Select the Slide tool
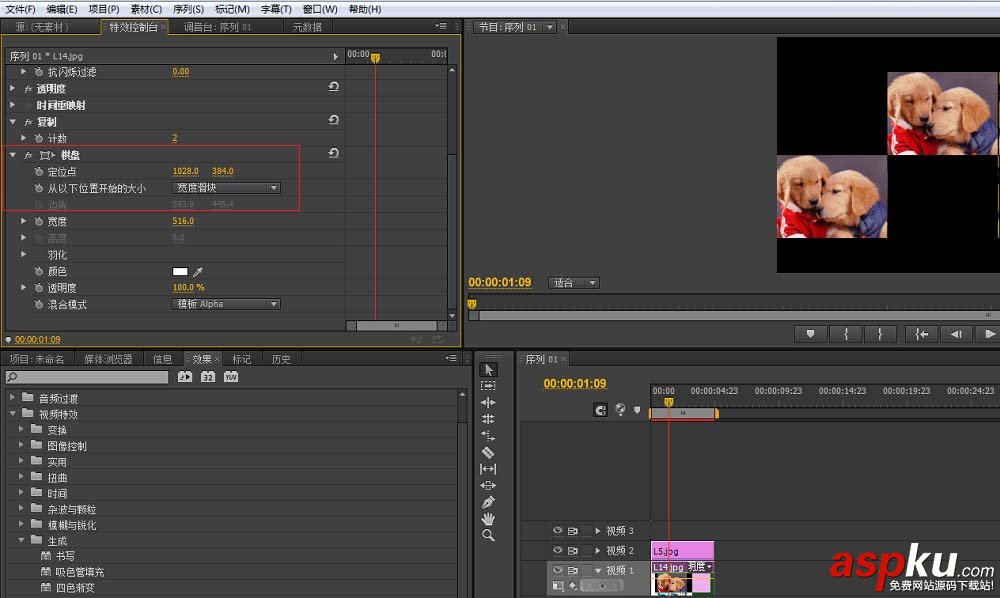This screenshot has width=1000, height=598. (x=488, y=486)
